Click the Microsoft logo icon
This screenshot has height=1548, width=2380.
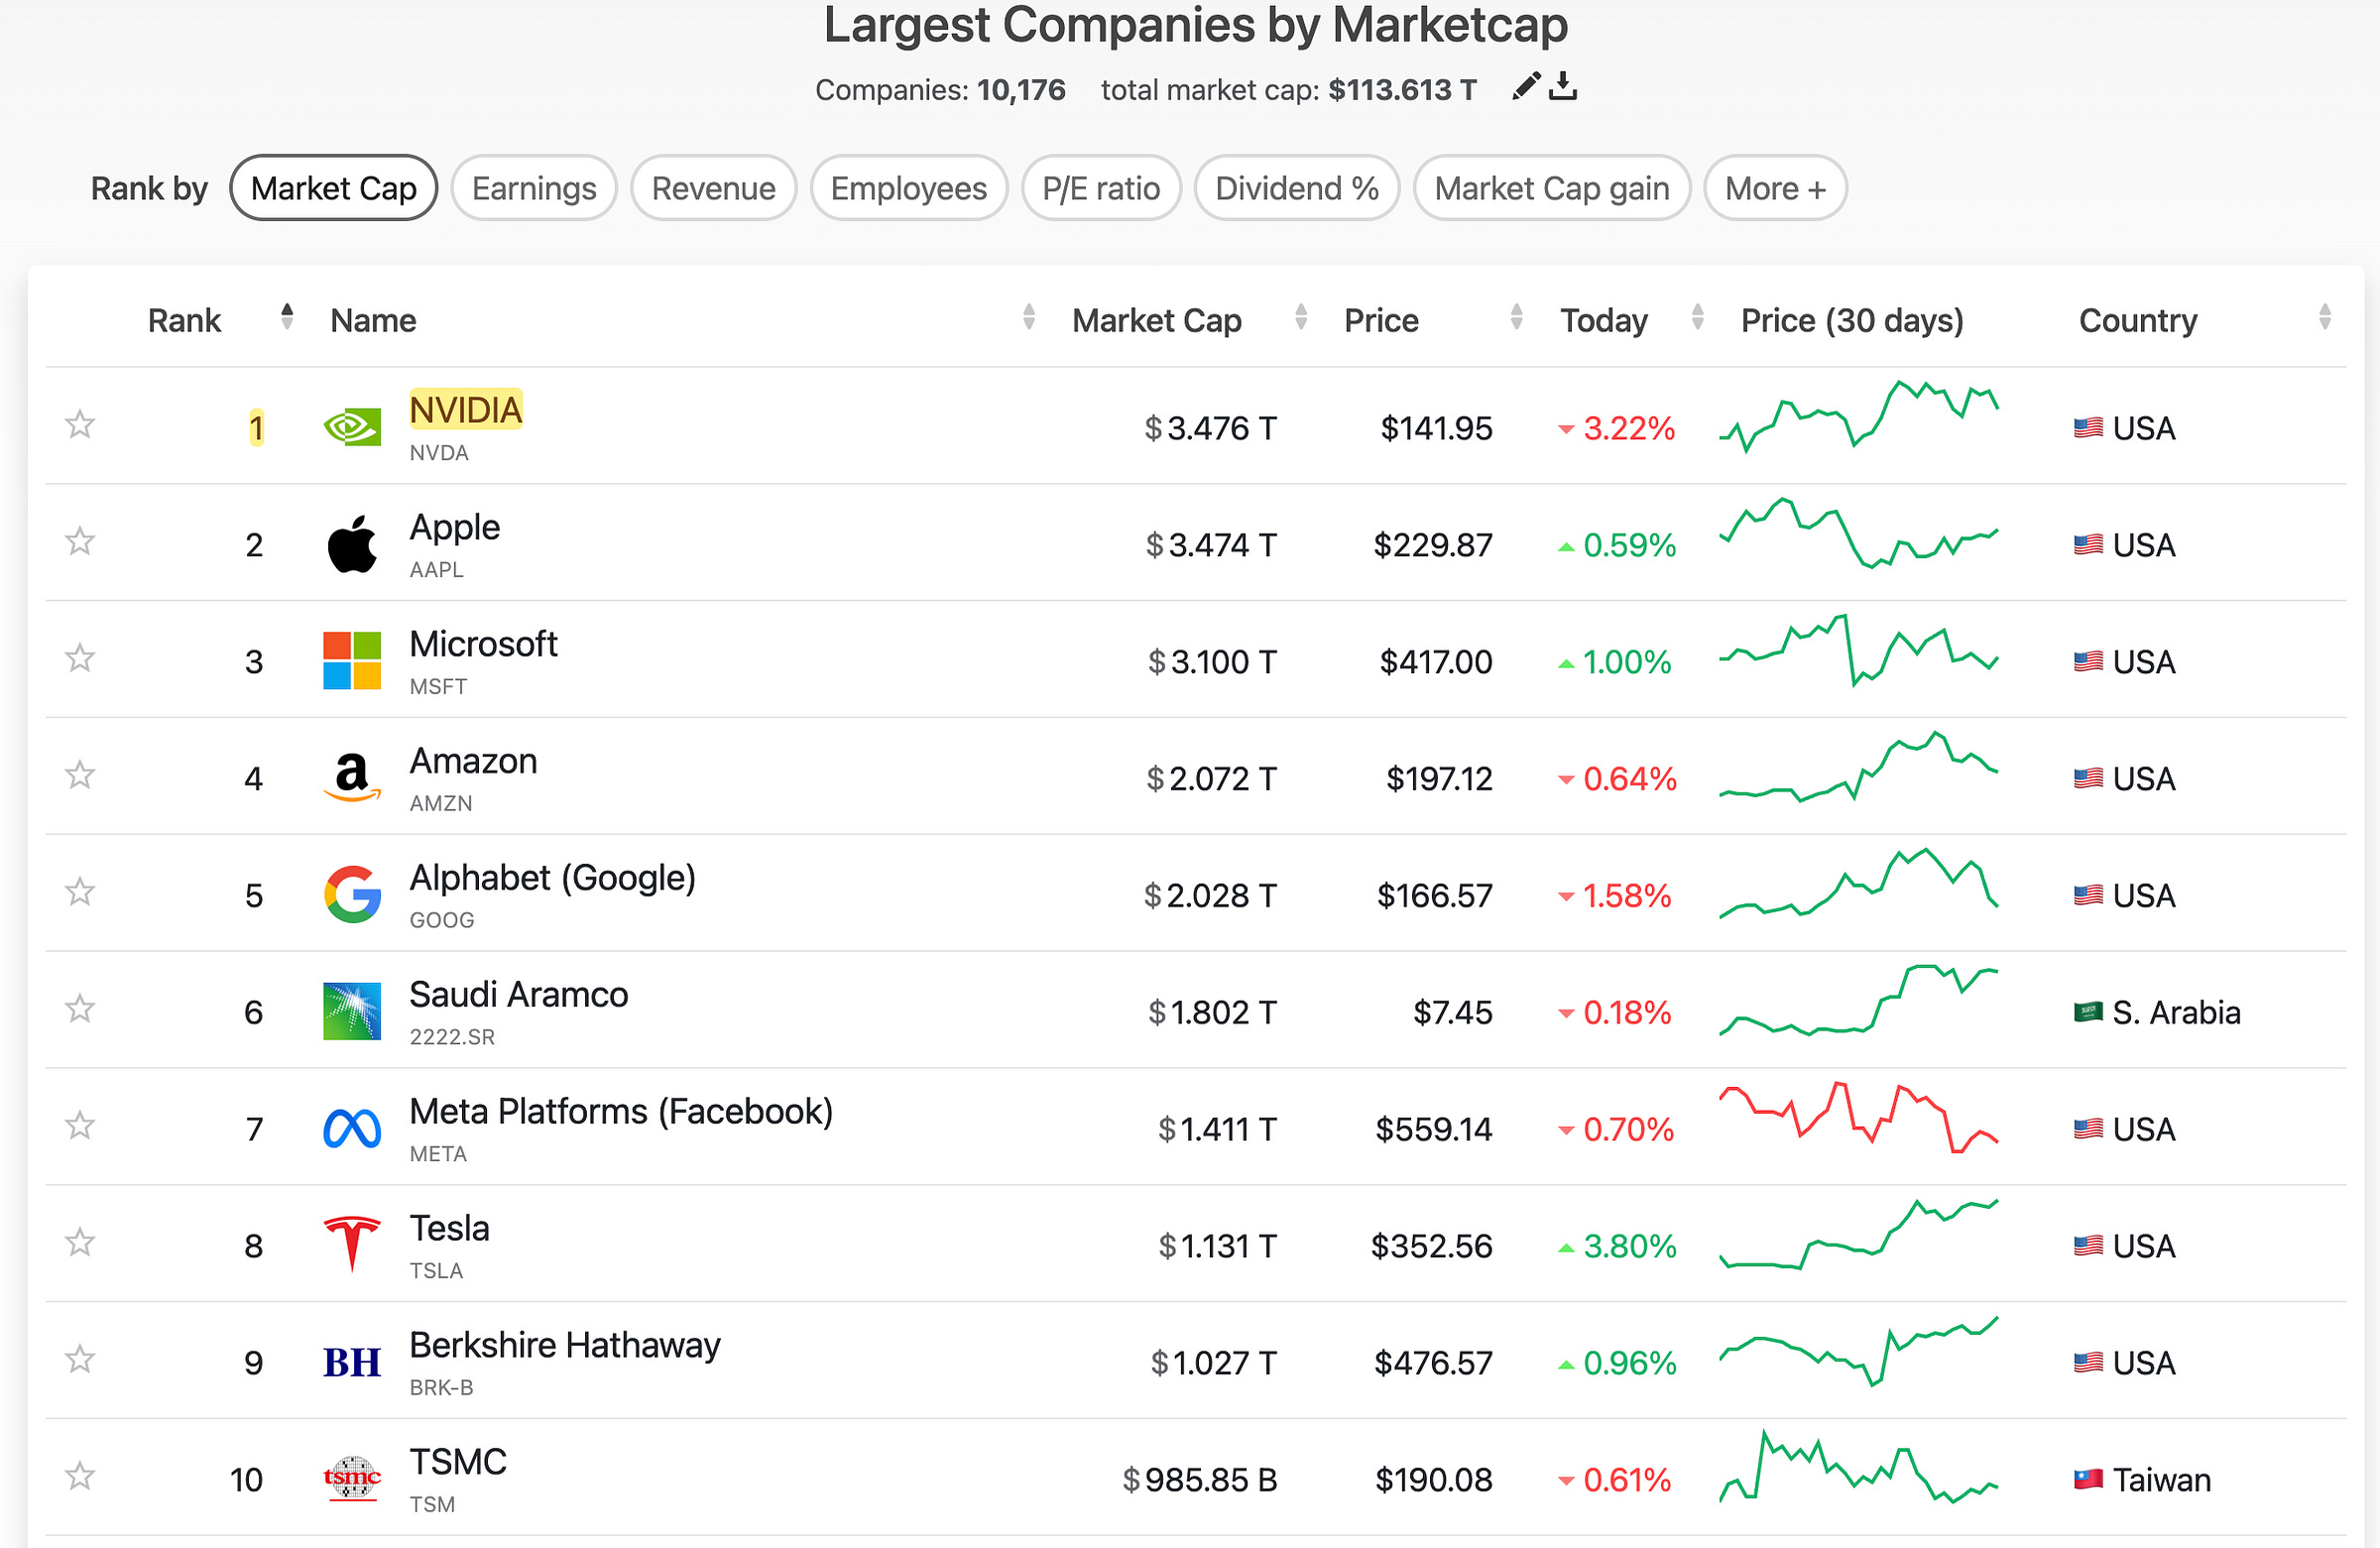coord(352,661)
